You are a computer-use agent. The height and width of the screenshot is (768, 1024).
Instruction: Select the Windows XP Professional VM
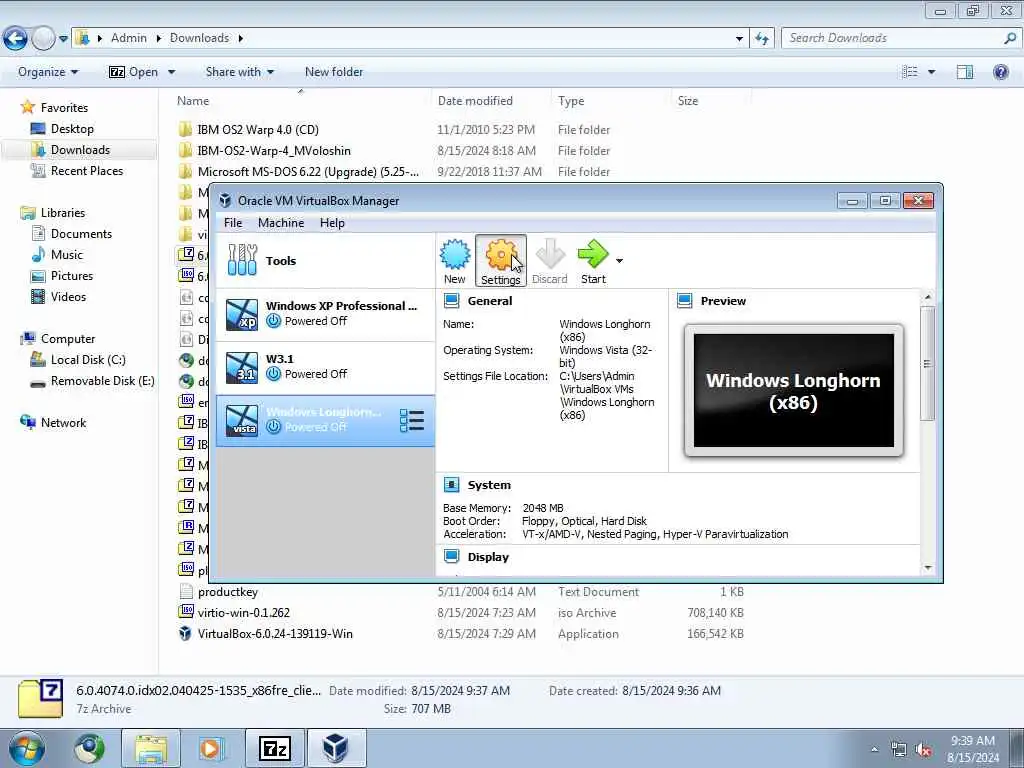(325, 314)
